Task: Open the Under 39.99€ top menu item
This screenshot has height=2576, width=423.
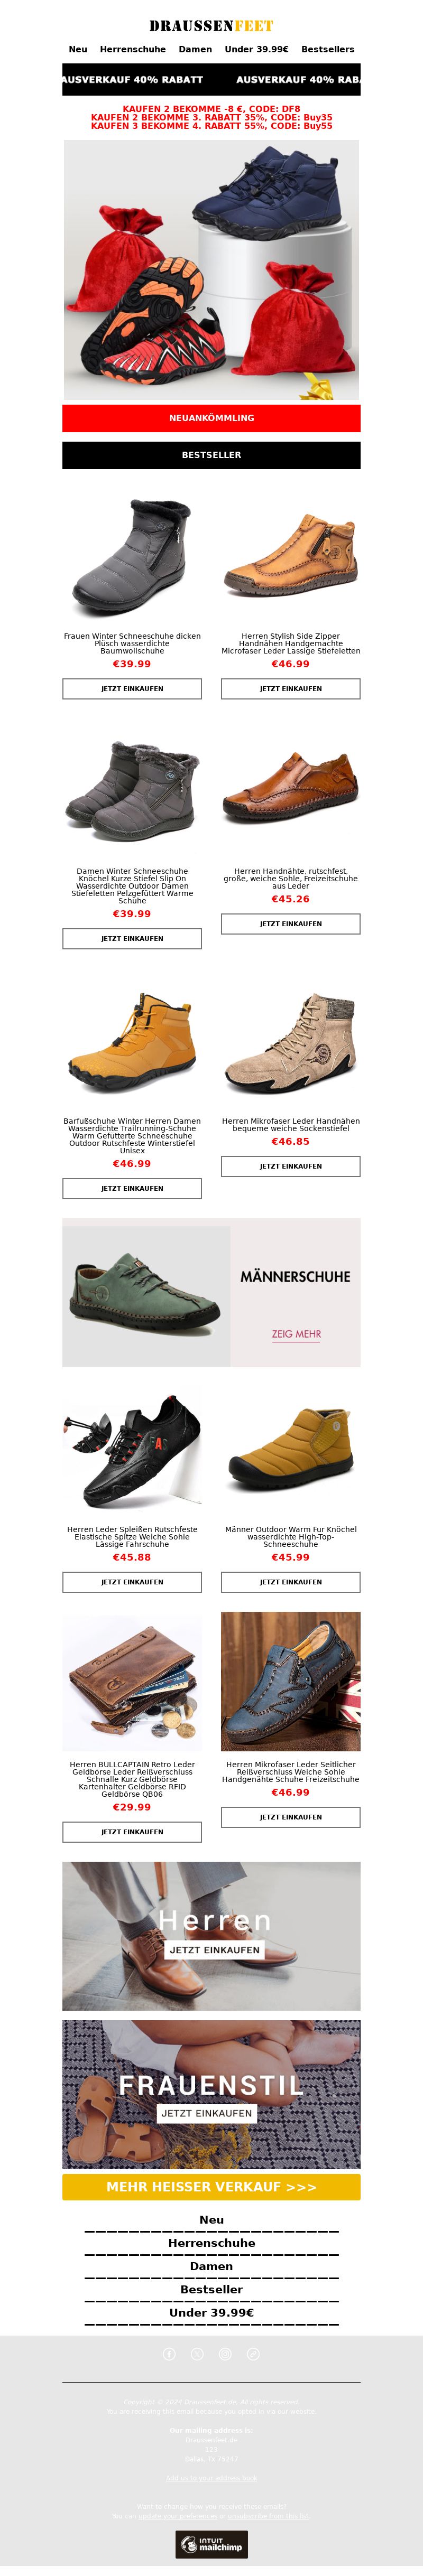Action: point(256,49)
